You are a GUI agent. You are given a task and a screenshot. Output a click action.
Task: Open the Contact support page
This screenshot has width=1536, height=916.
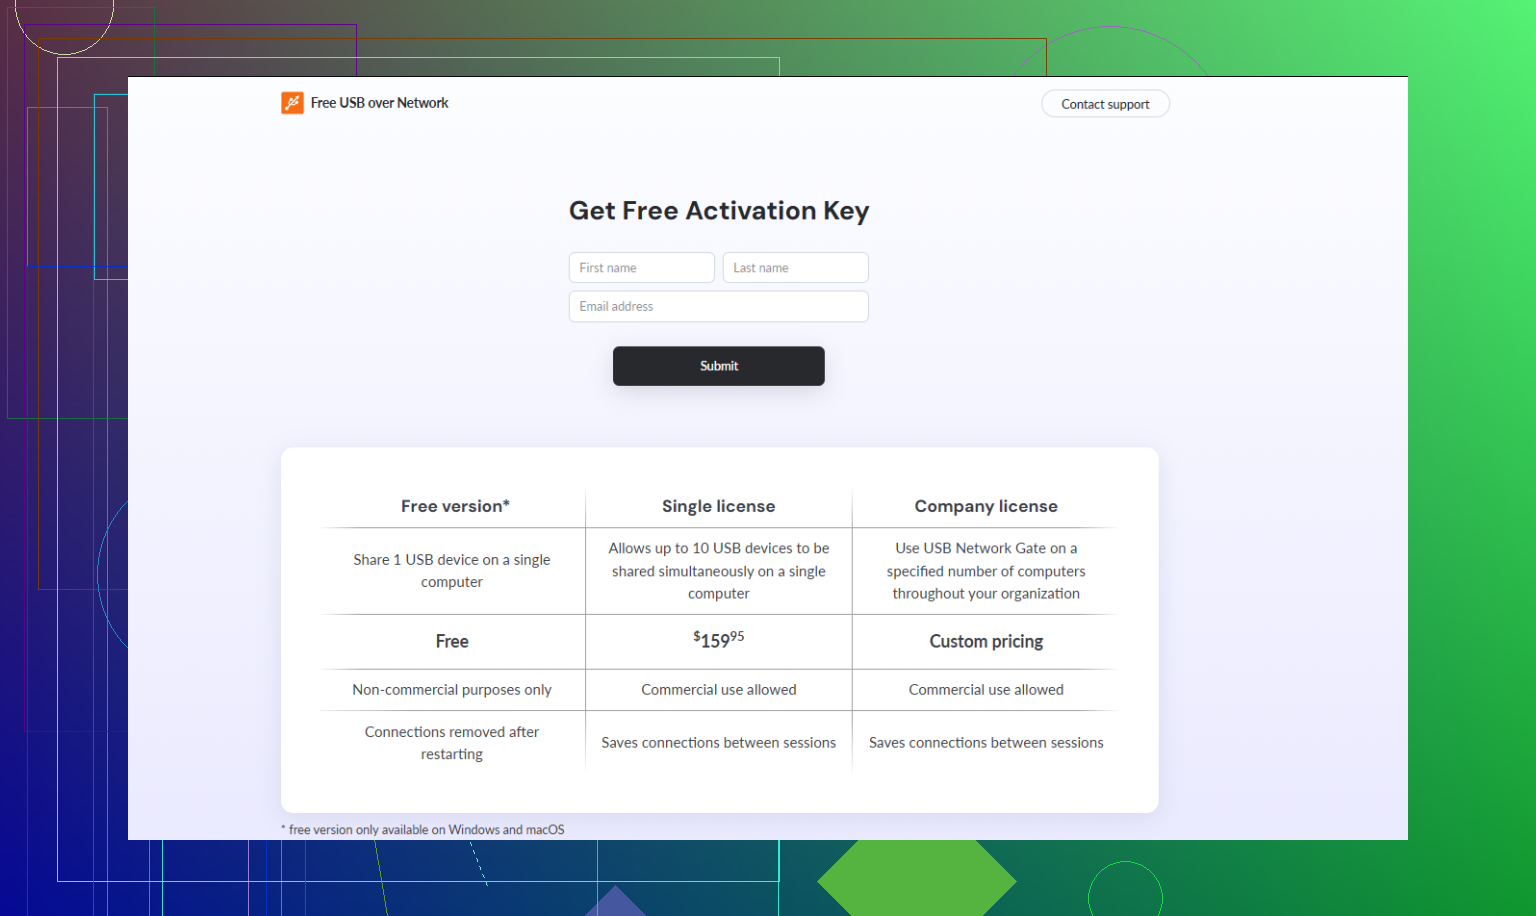(x=1105, y=104)
